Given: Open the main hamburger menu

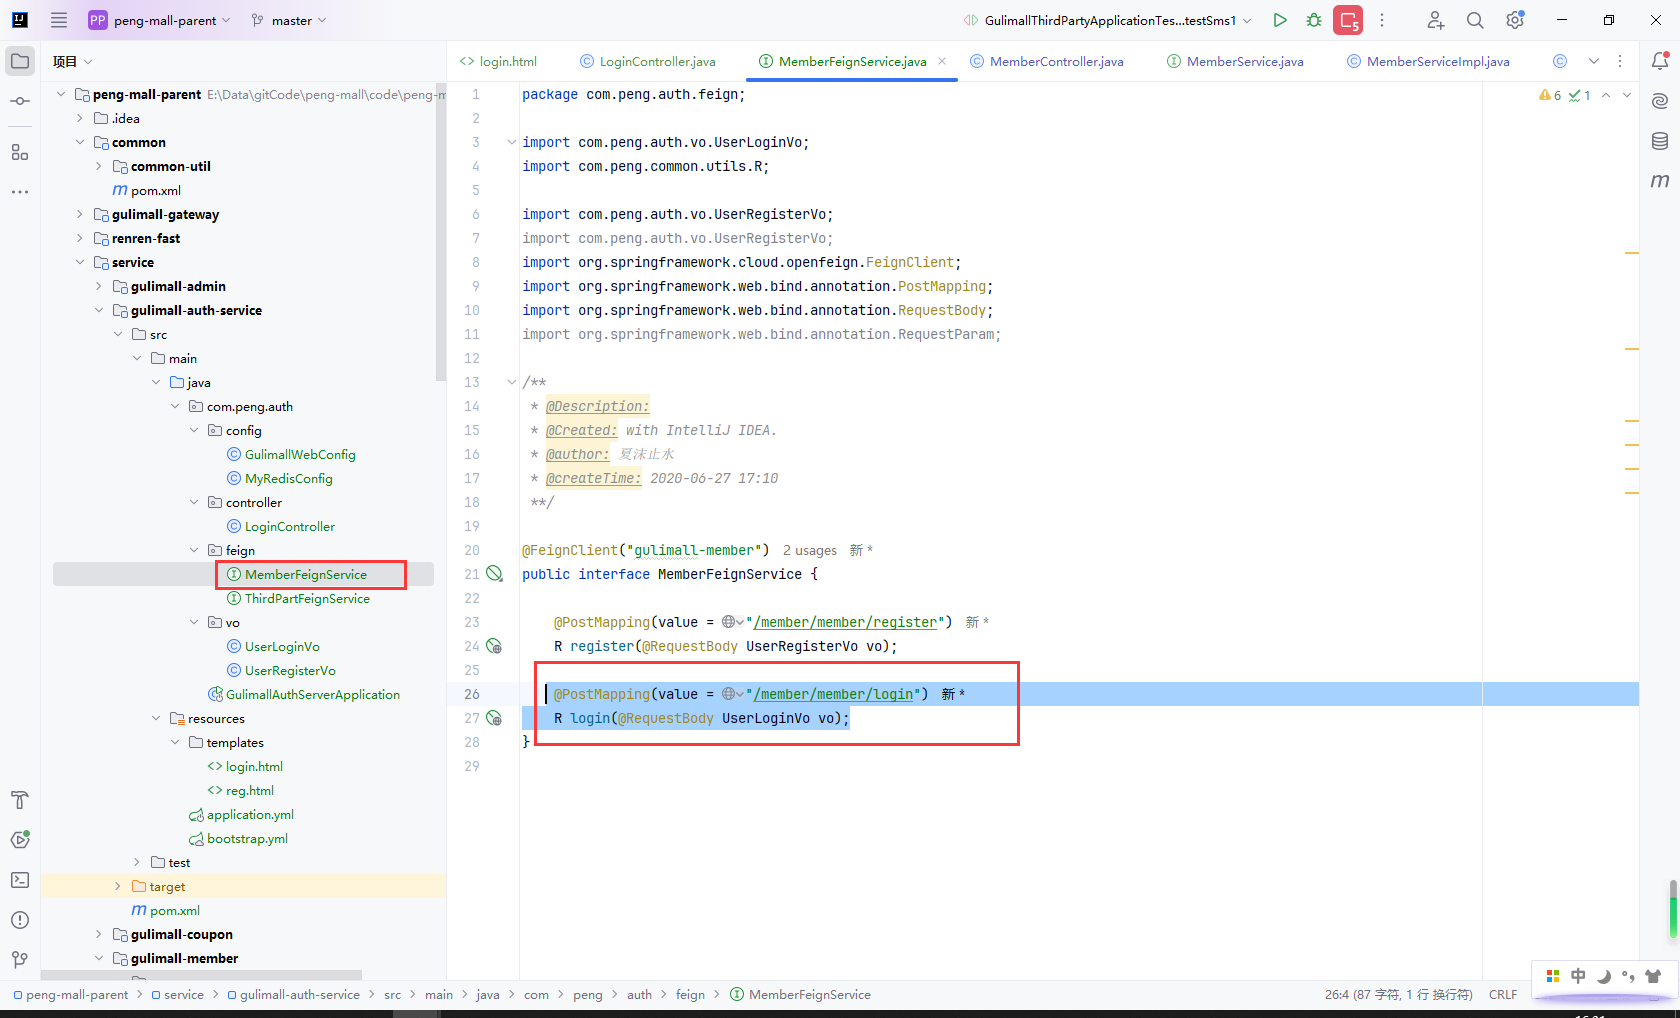Looking at the screenshot, I should 59,20.
